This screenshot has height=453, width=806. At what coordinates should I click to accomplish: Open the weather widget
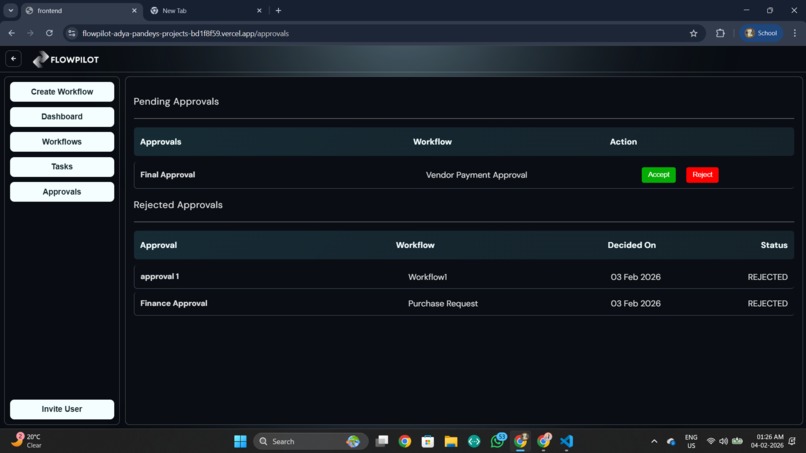click(x=27, y=441)
